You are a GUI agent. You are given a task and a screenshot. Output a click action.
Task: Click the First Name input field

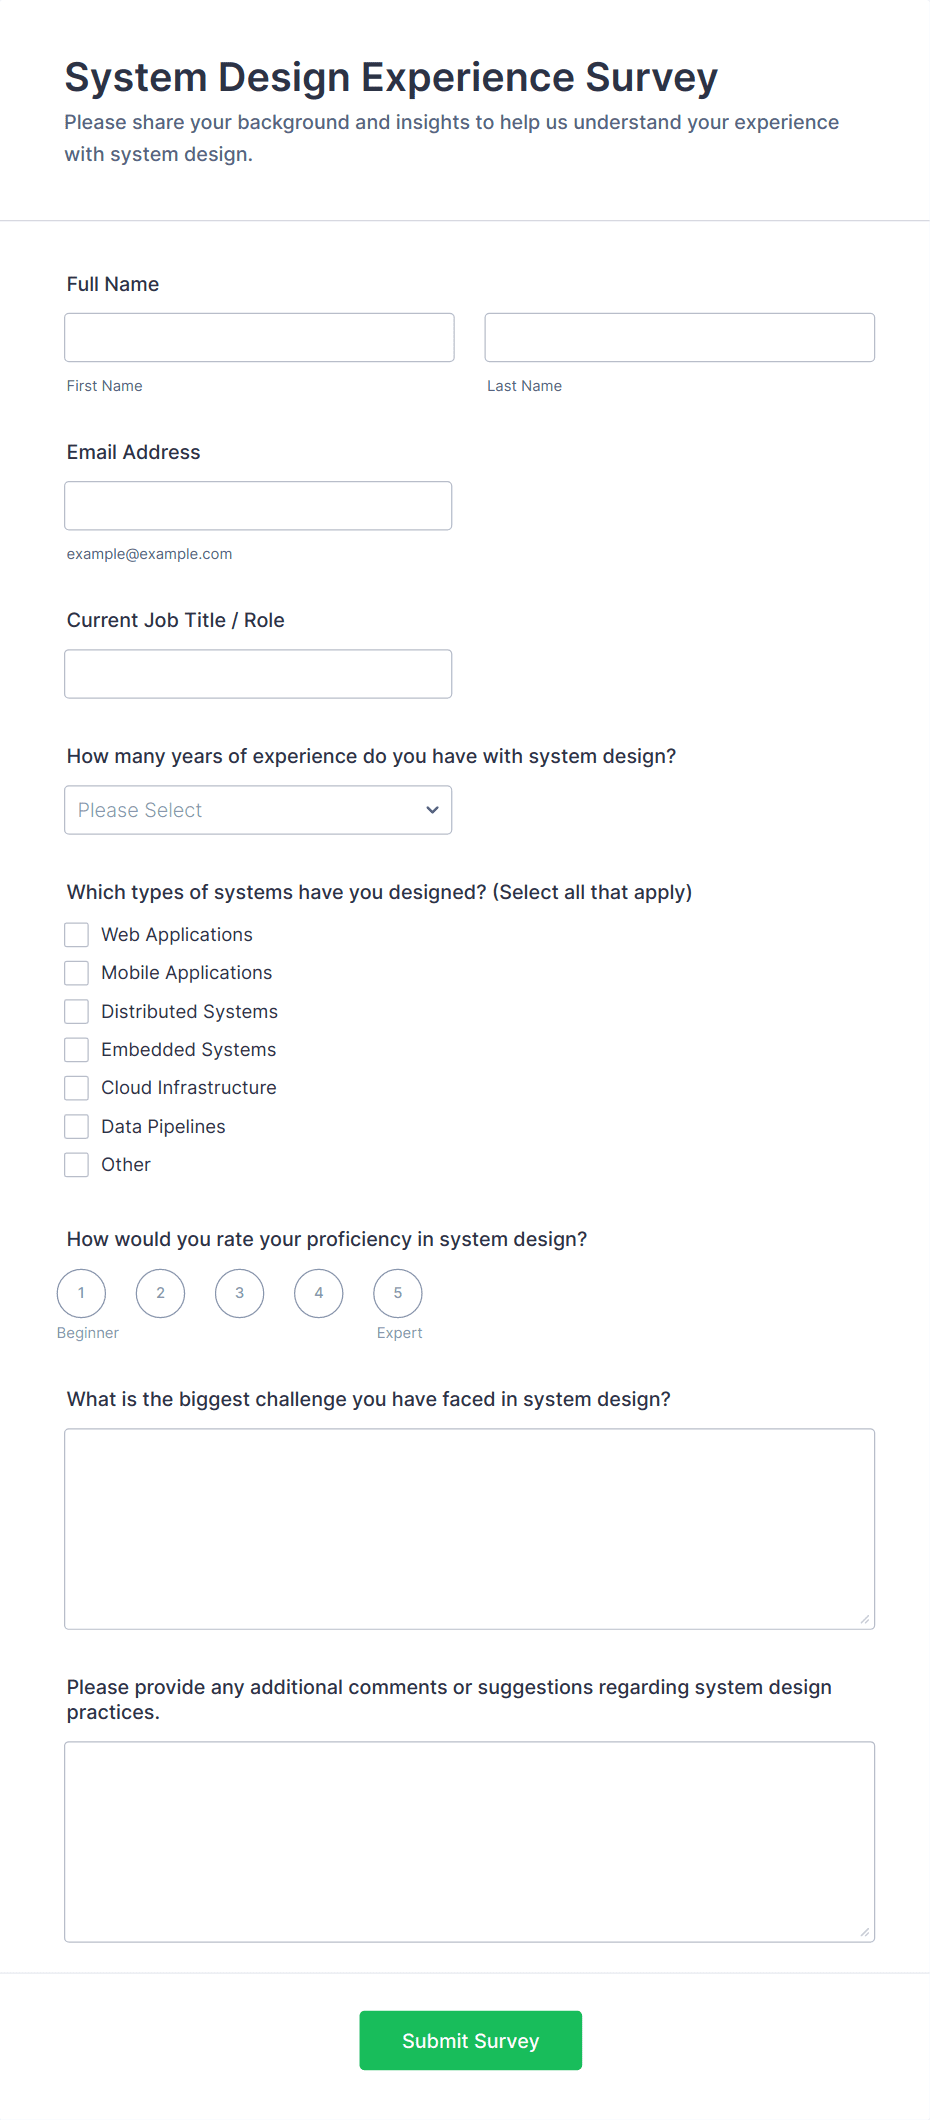(x=259, y=338)
